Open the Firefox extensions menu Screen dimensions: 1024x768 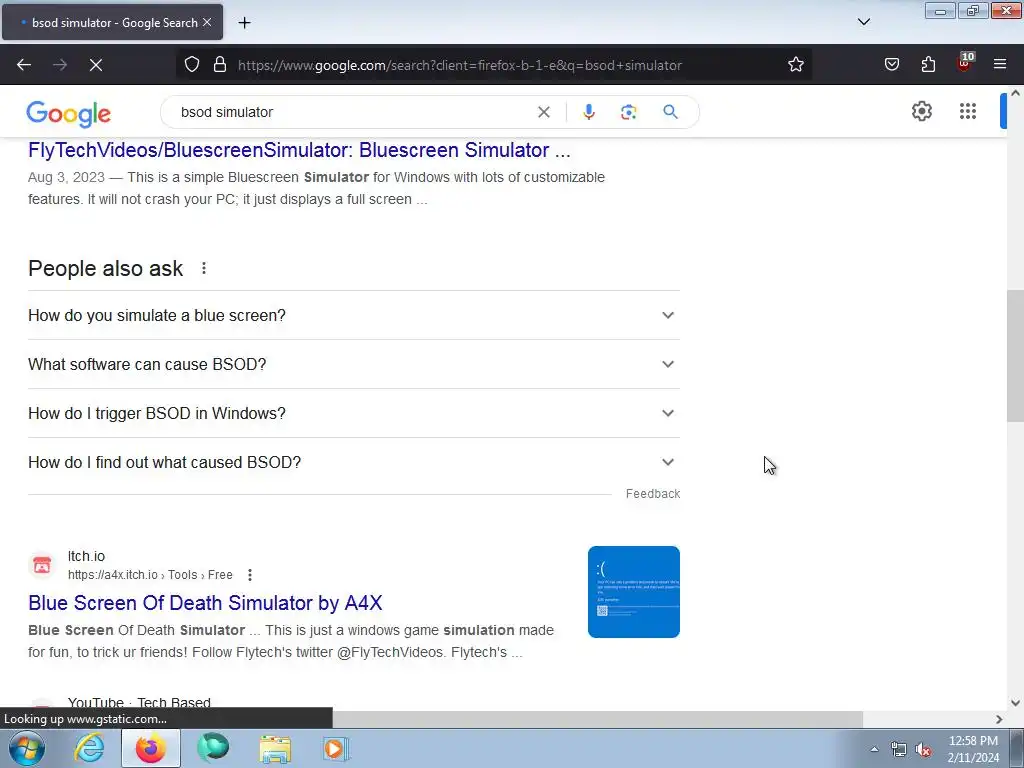point(928,65)
